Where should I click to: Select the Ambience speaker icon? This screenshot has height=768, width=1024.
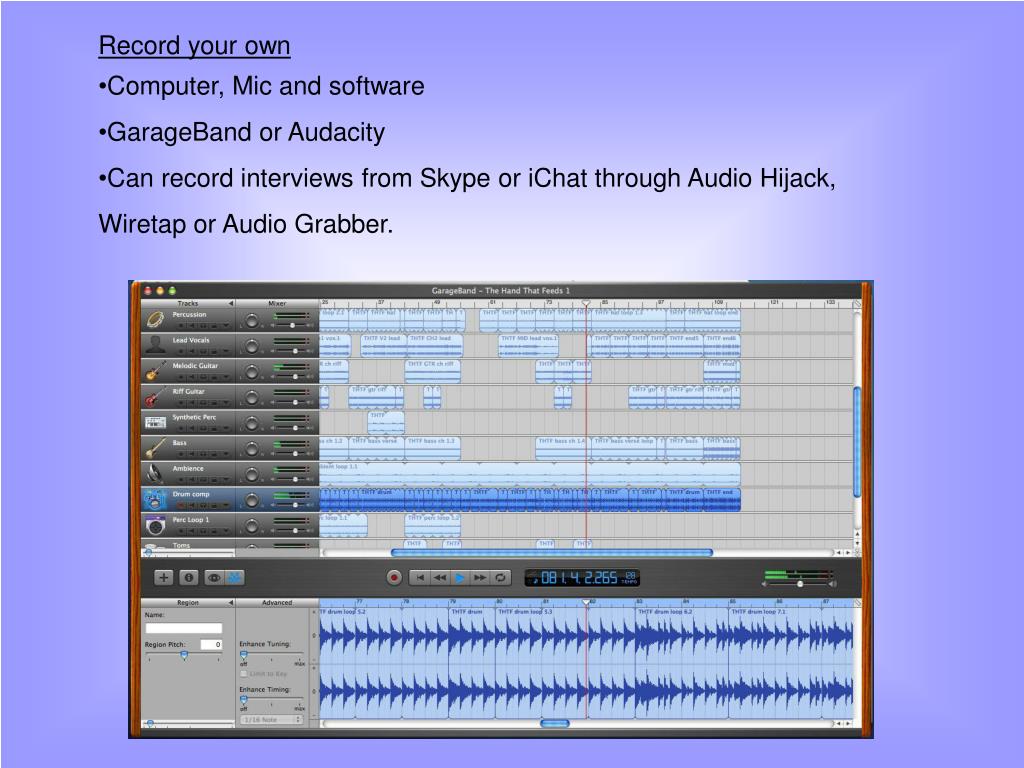(x=155, y=473)
